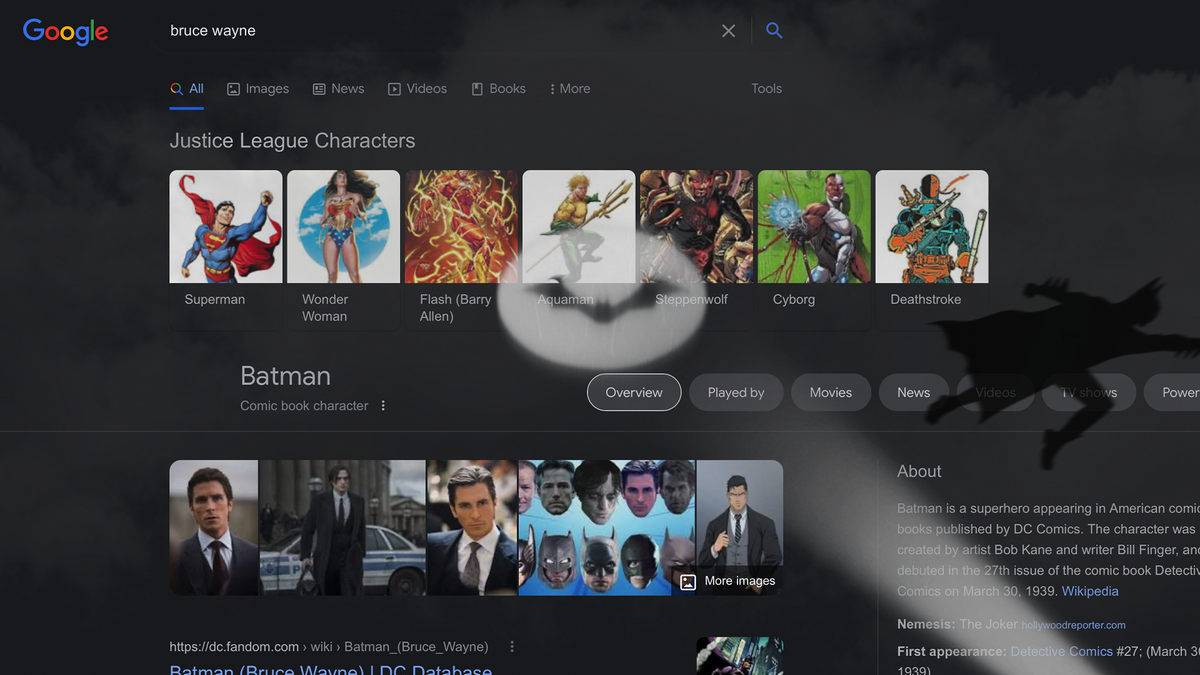Select the TV shows chip

[x=1089, y=393]
